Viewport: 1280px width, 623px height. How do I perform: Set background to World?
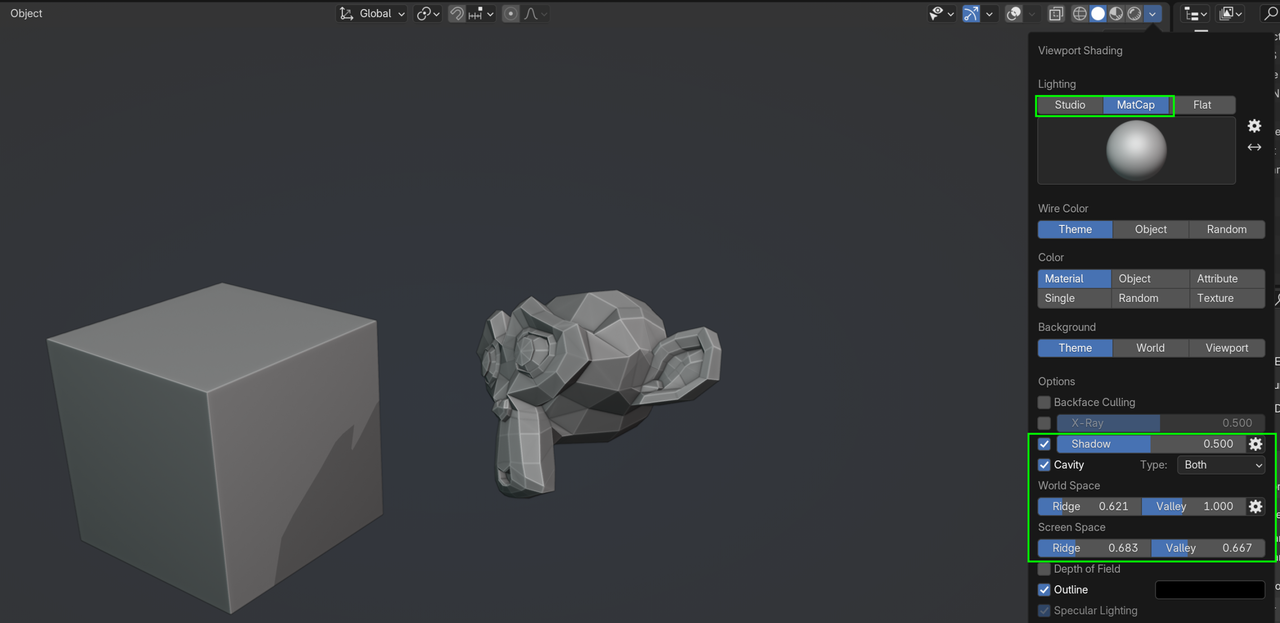pyautogui.click(x=1151, y=348)
